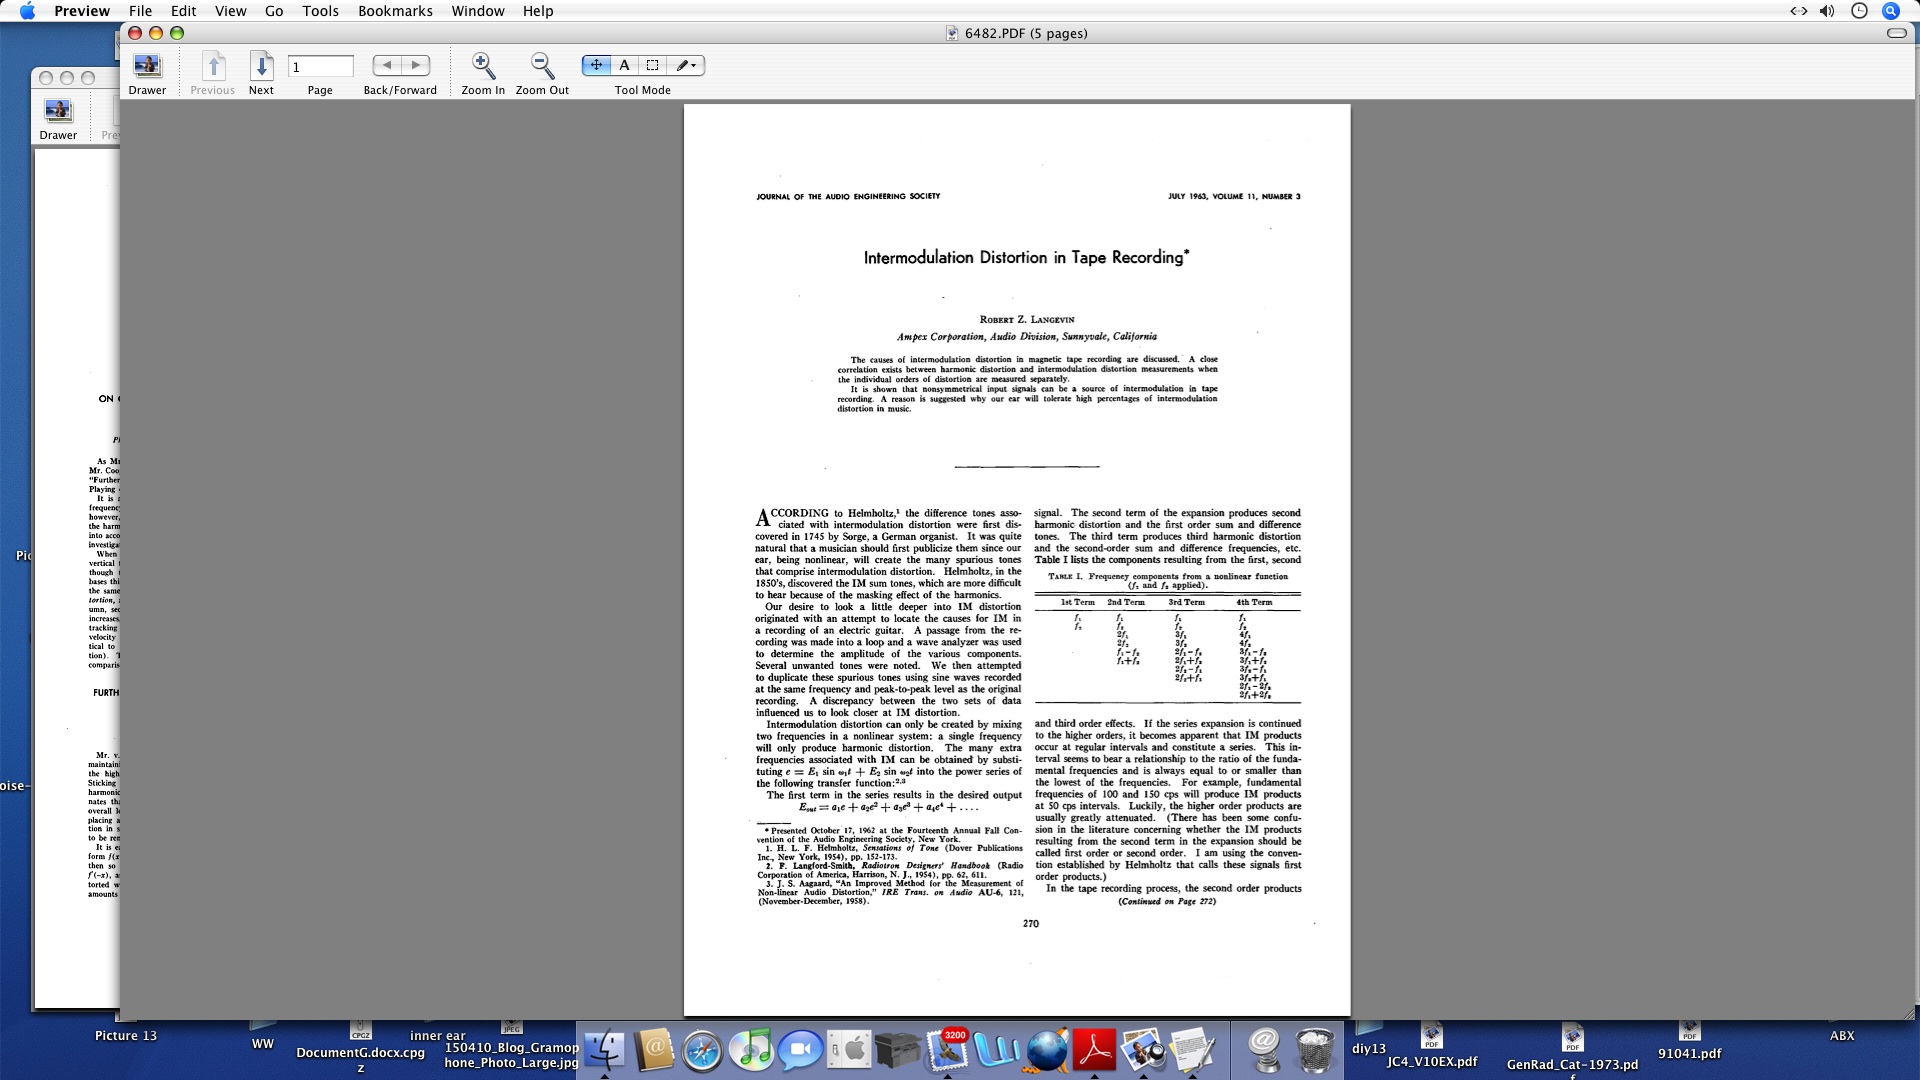
Task: Open Address Book from the Dock
Action: click(654, 1050)
